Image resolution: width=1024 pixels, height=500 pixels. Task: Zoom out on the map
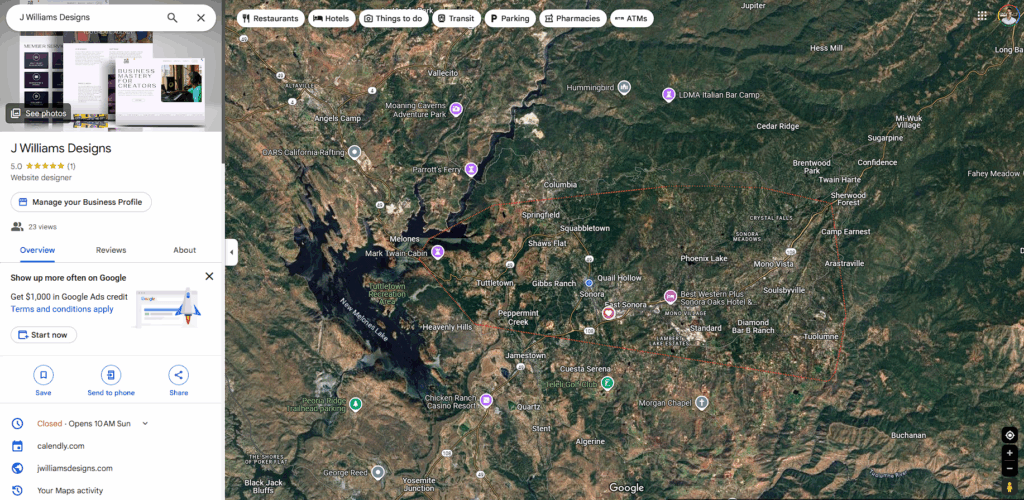click(1010, 468)
